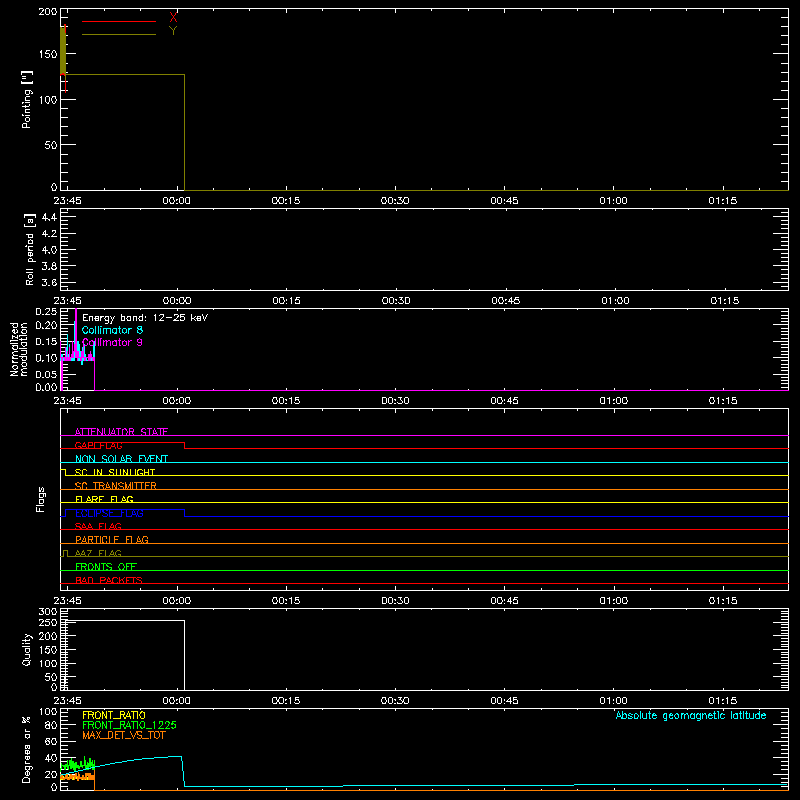Select the NON_SOLAR_EVENT flag label
Viewport: 800px width, 800px height.
(x=121, y=459)
